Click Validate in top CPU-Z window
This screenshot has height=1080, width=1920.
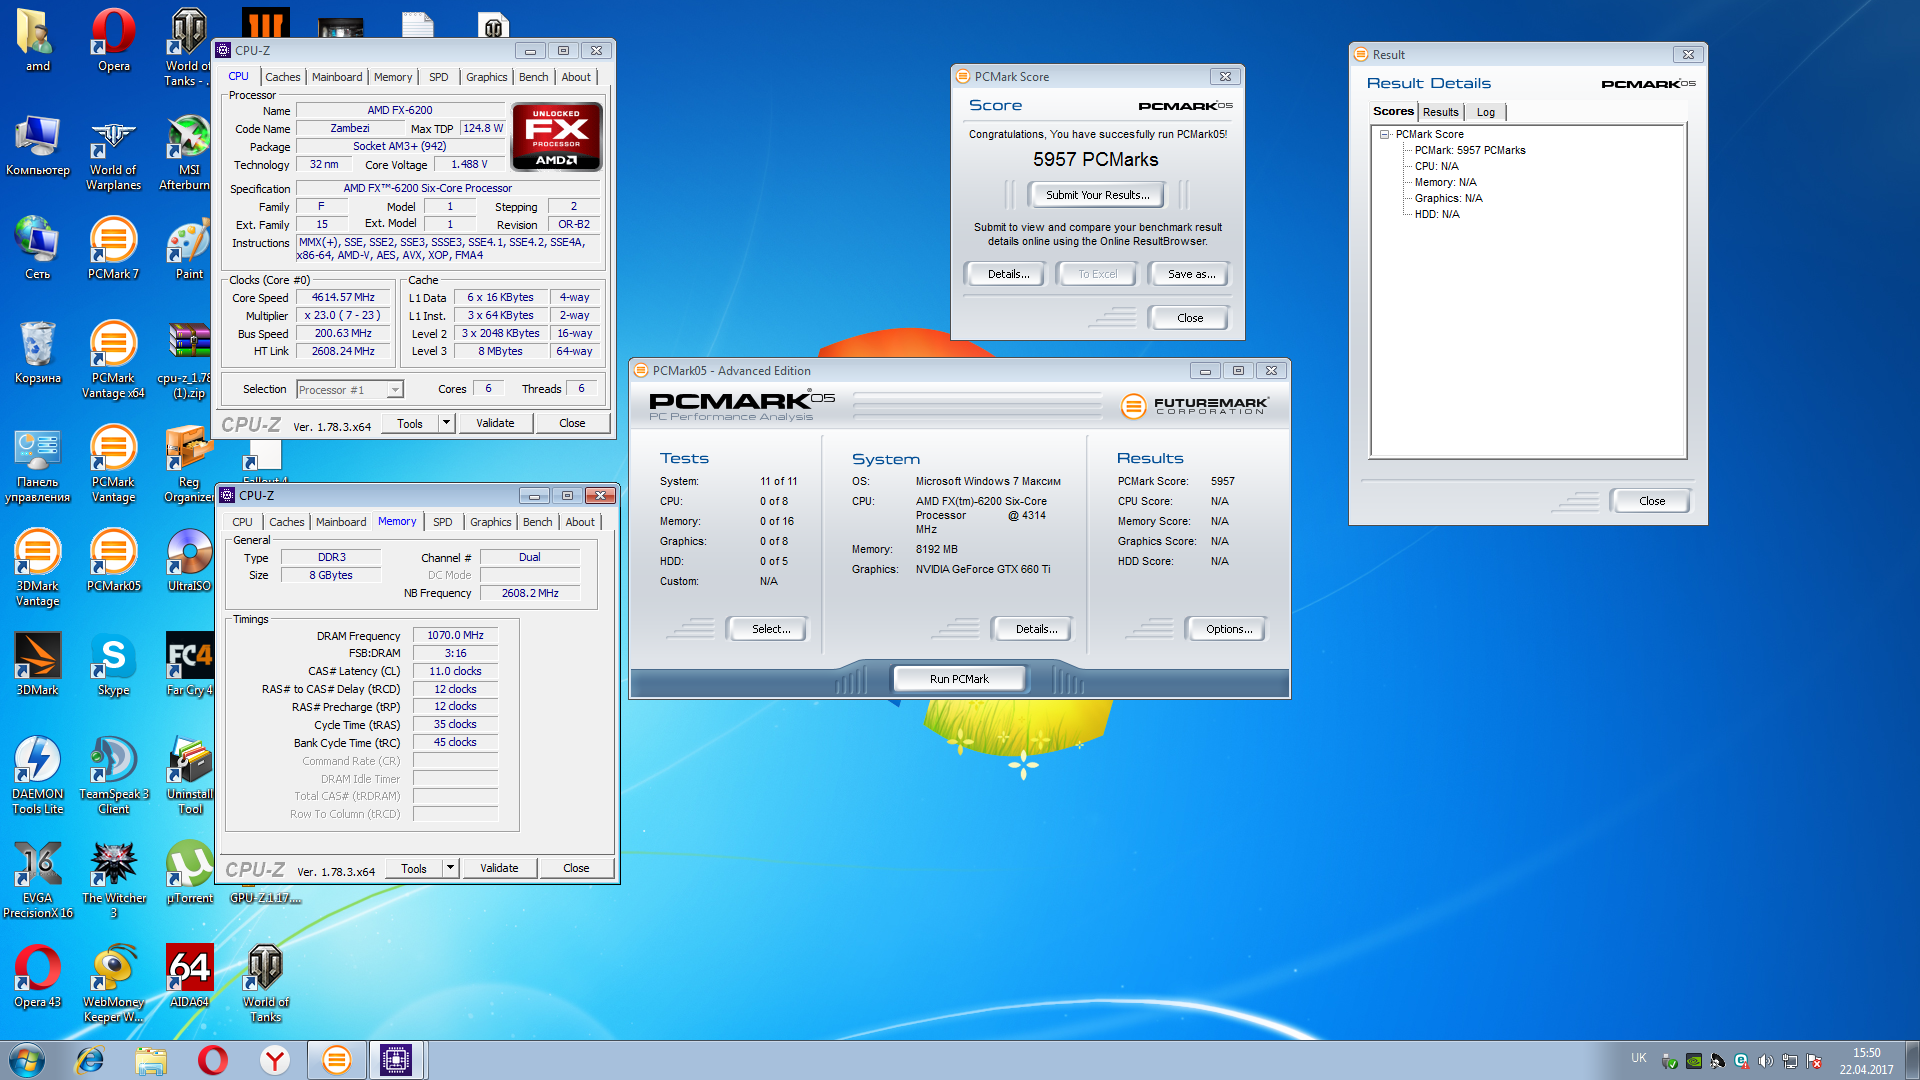pyautogui.click(x=495, y=423)
